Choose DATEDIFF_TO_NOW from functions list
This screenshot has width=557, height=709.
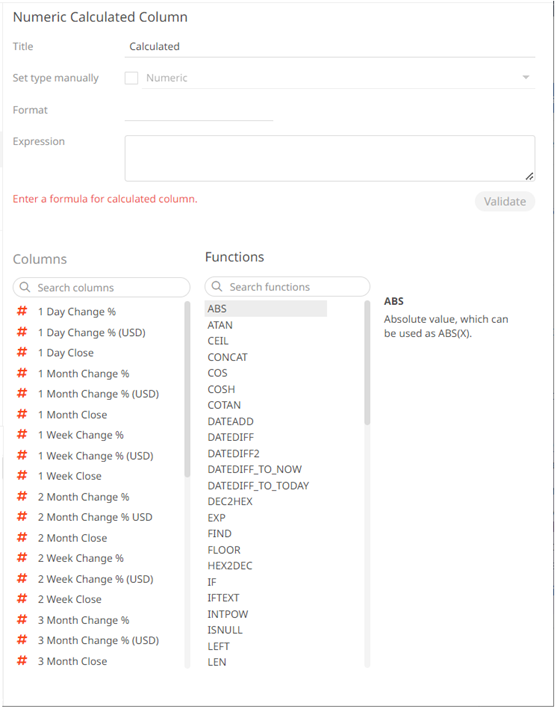point(255,469)
